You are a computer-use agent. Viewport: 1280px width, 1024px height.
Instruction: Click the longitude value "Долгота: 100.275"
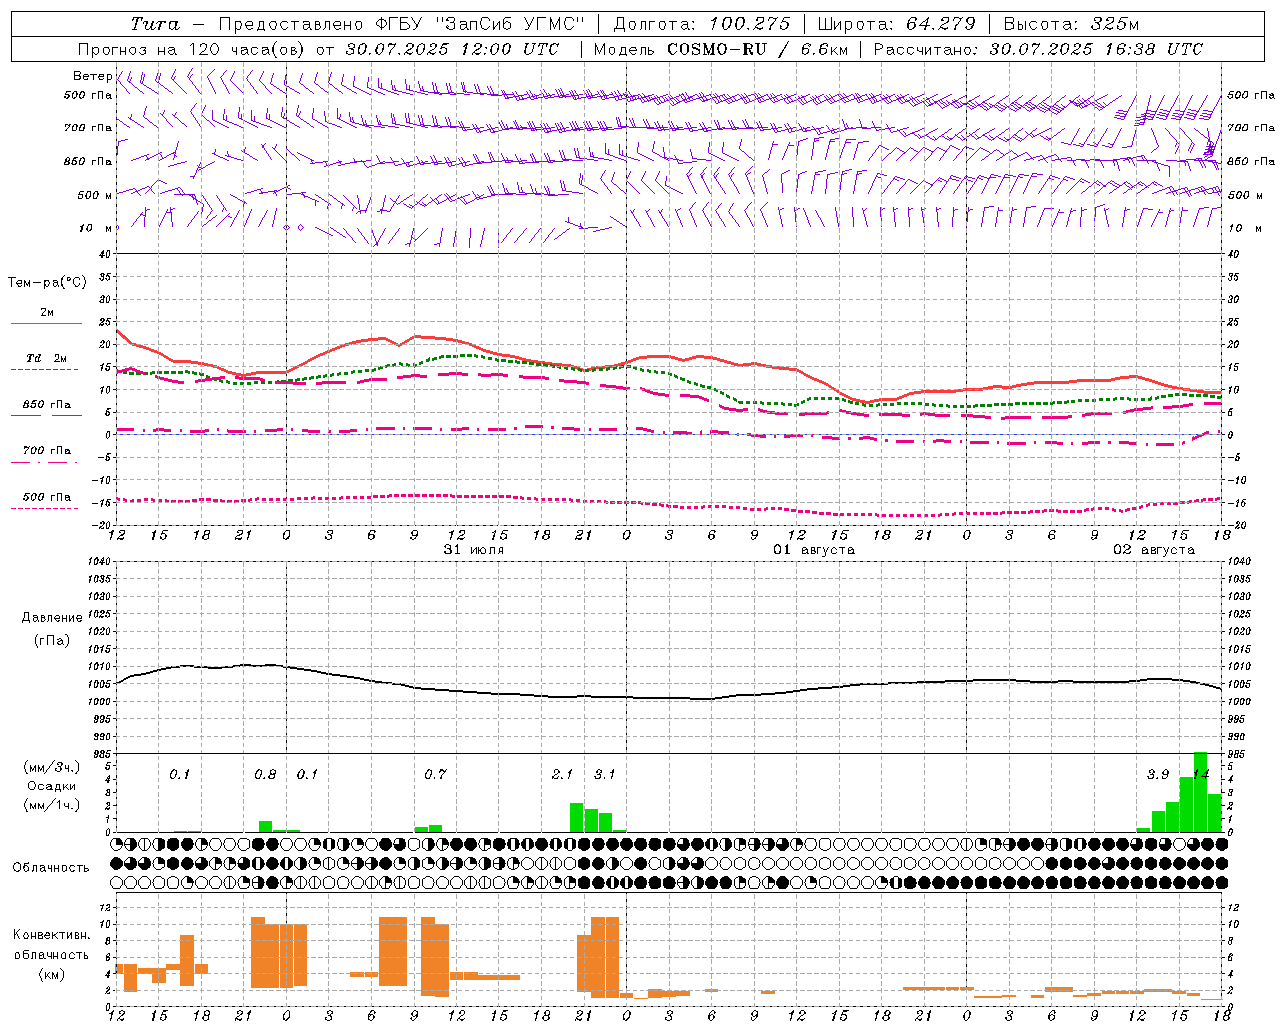click(702, 24)
